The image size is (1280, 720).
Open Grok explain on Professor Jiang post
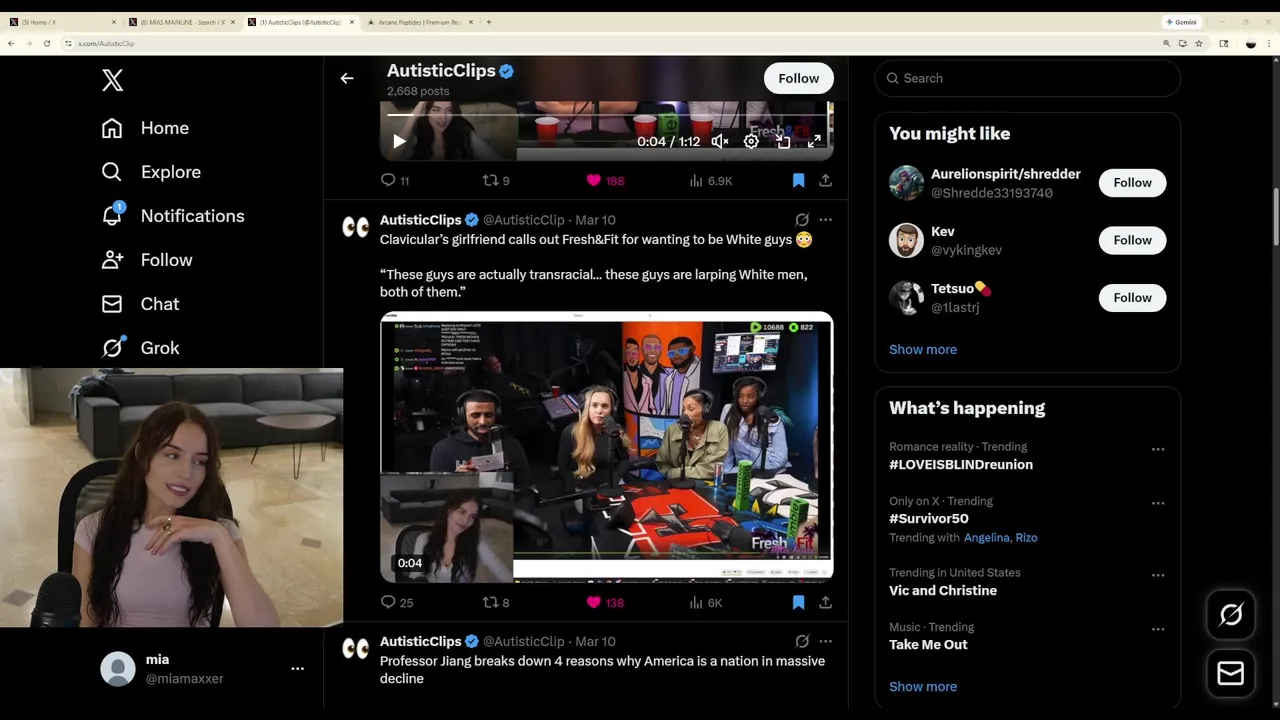click(802, 642)
